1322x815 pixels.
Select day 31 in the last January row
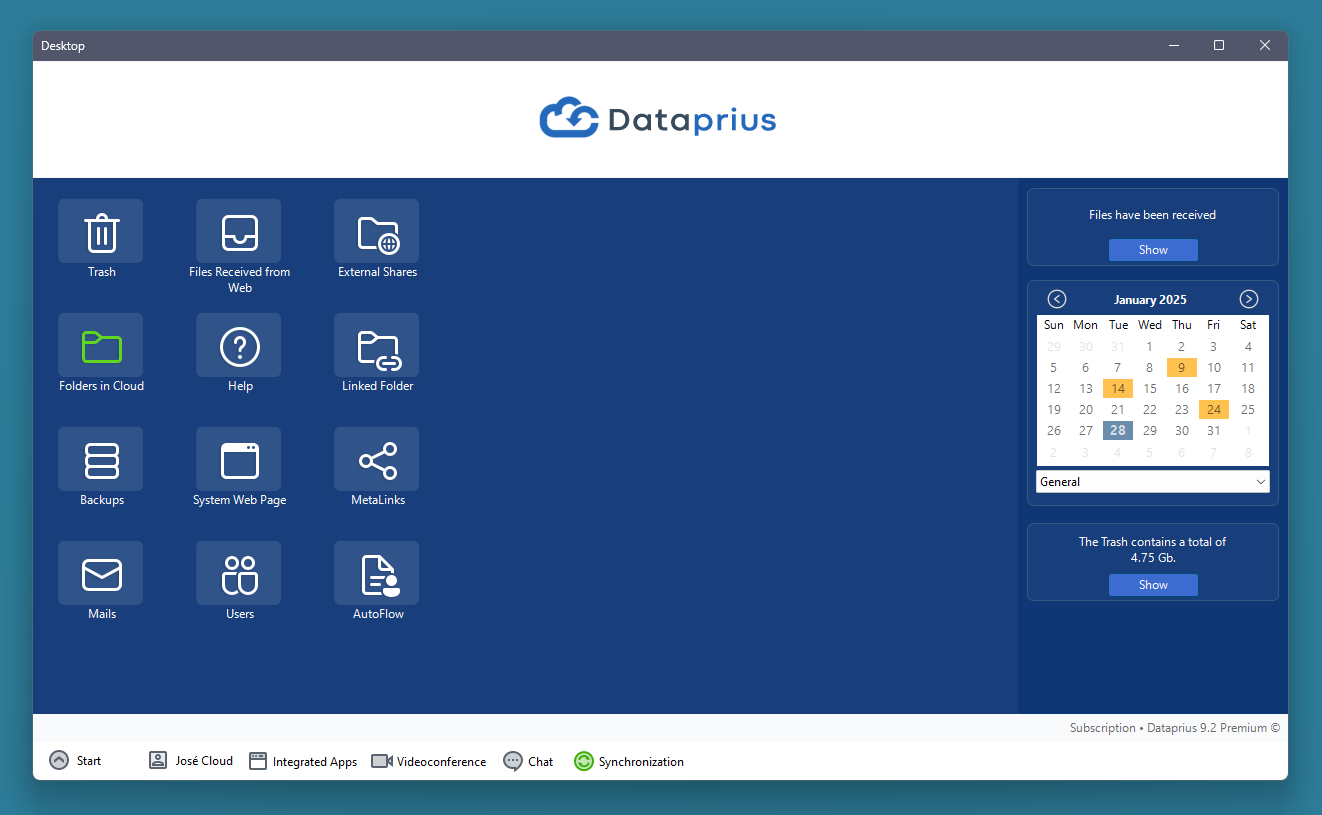click(x=1214, y=430)
